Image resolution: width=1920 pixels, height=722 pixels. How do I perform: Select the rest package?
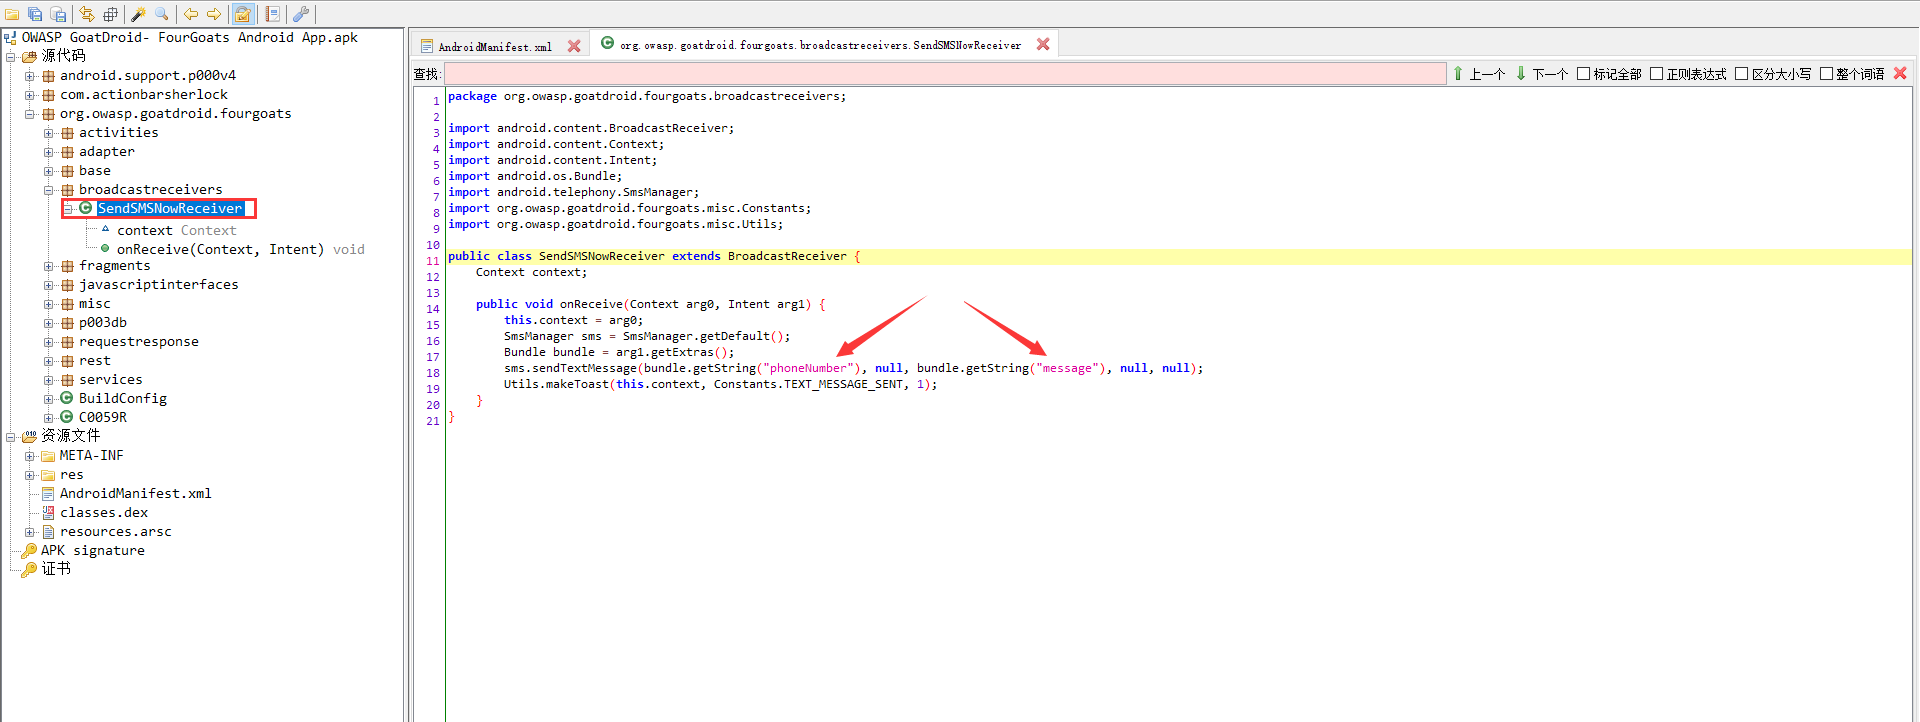(x=94, y=361)
